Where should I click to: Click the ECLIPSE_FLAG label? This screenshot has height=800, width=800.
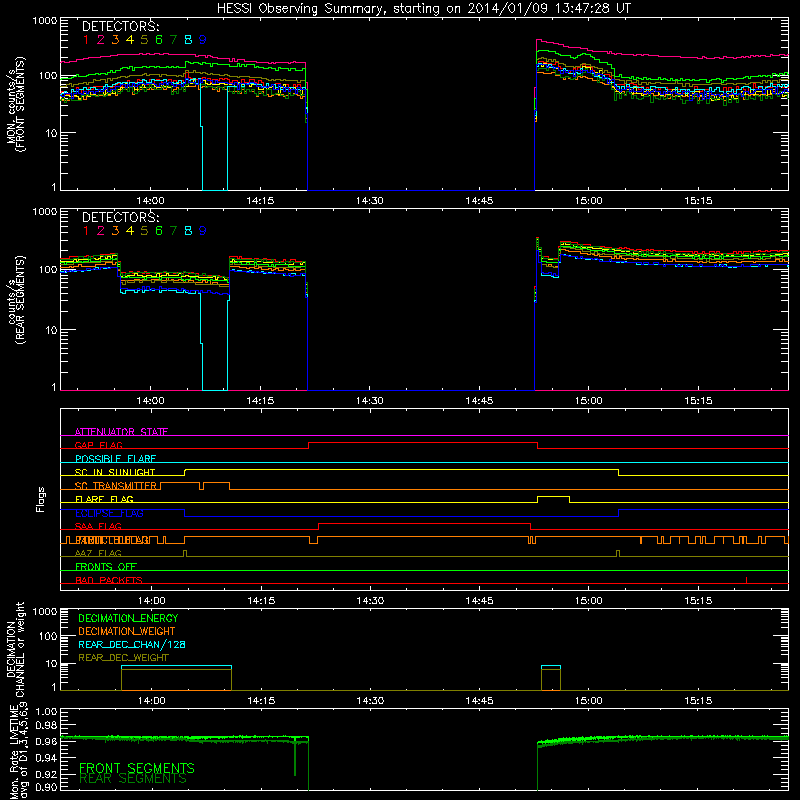pos(109,513)
